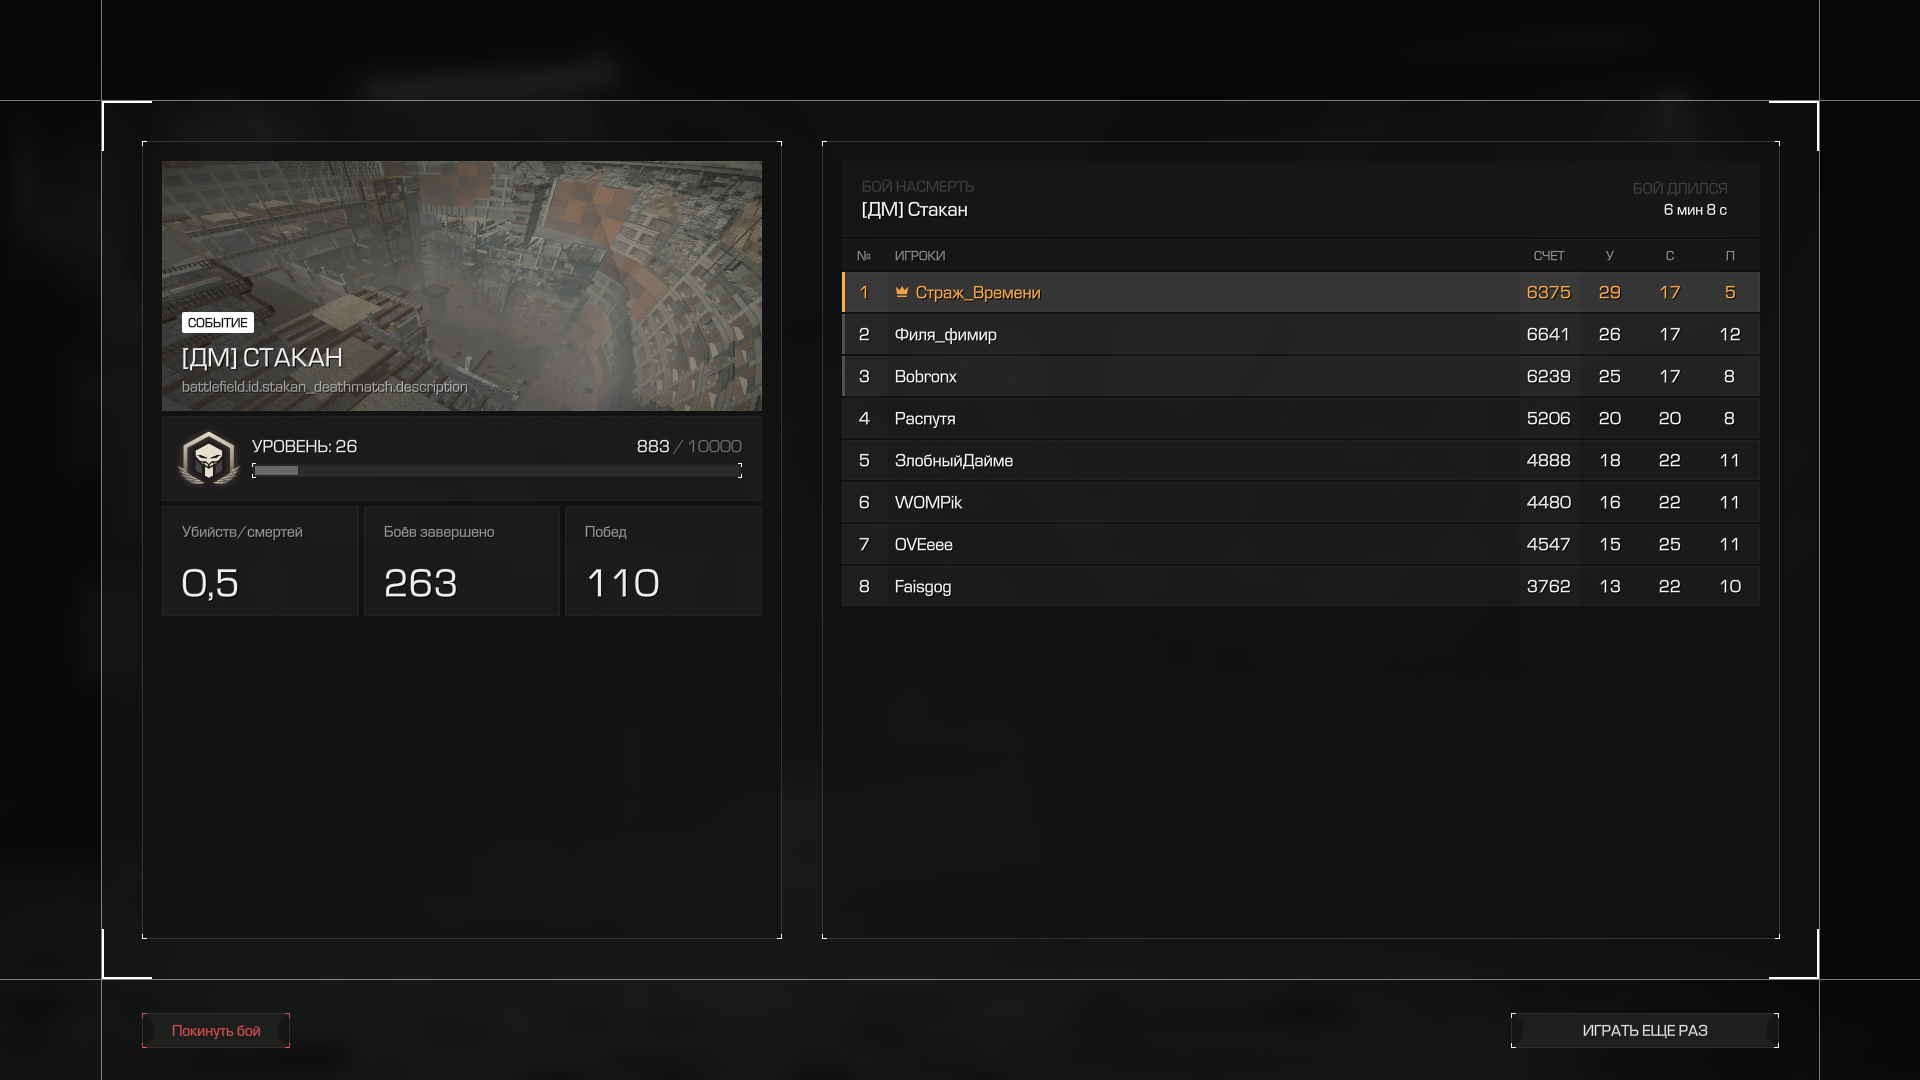The image size is (1920, 1080).
Task: Click the ИГРОКИ column header
Action: tap(920, 256)
